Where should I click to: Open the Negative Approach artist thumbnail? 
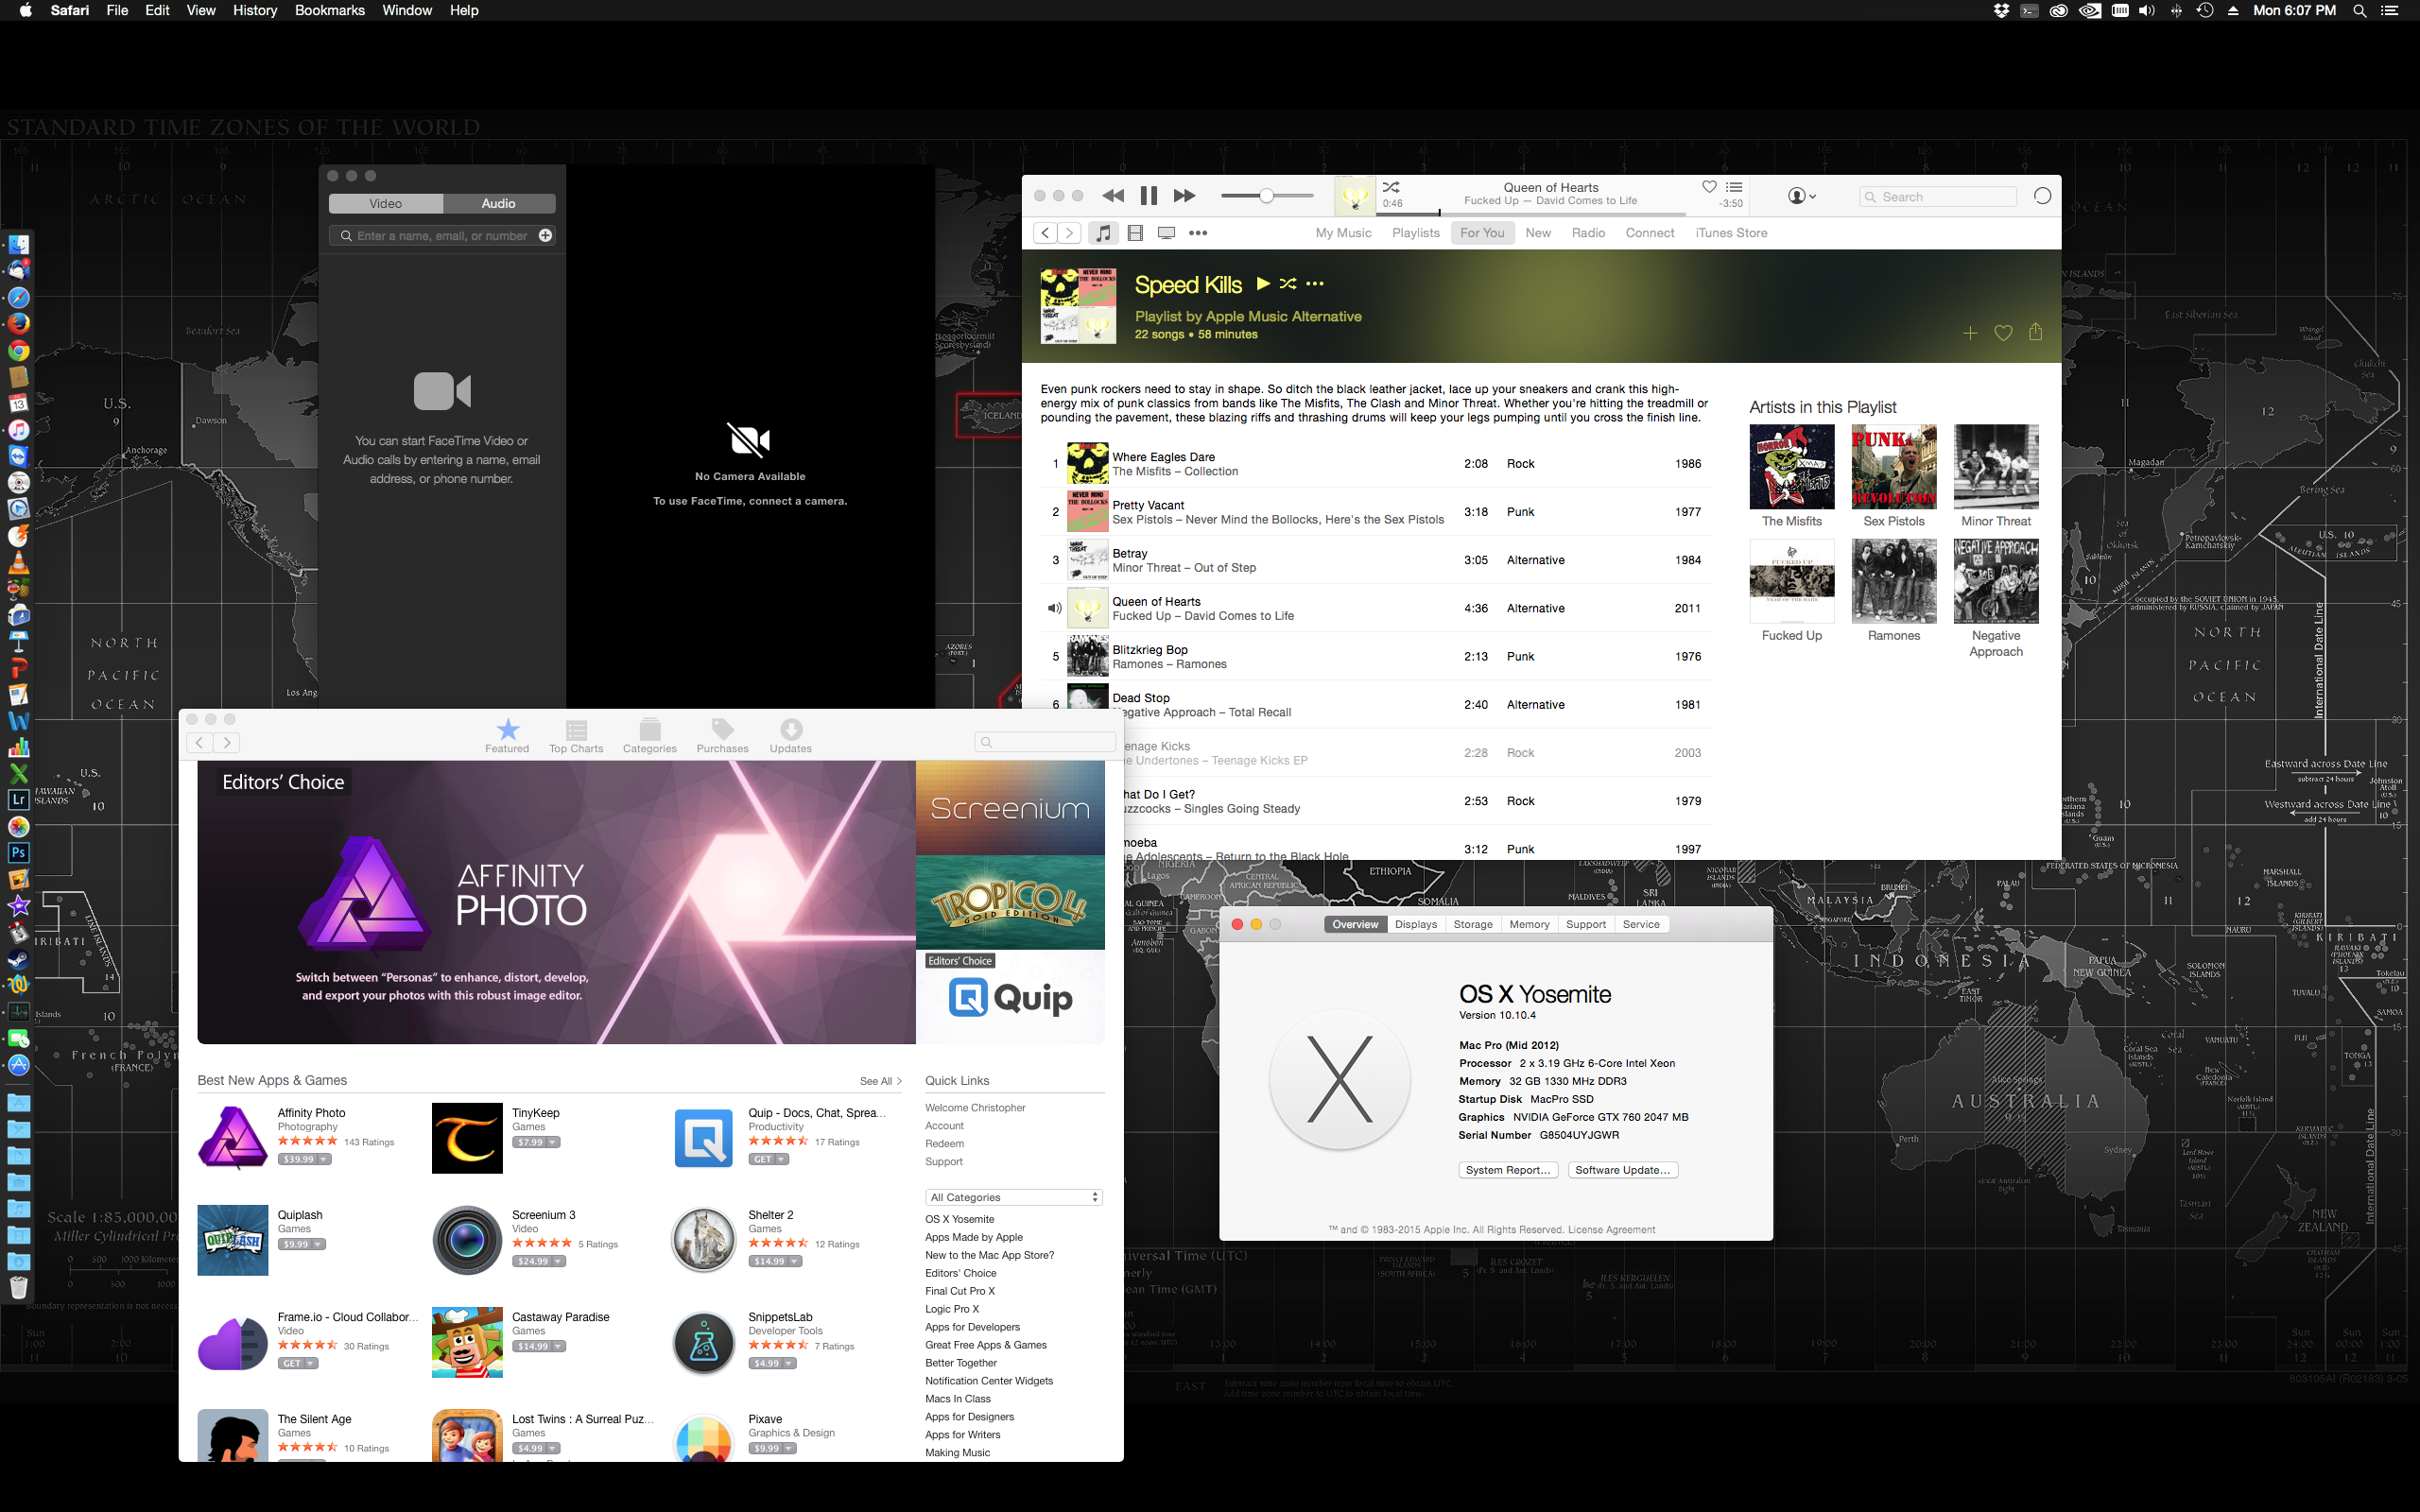click(1996, 581)
